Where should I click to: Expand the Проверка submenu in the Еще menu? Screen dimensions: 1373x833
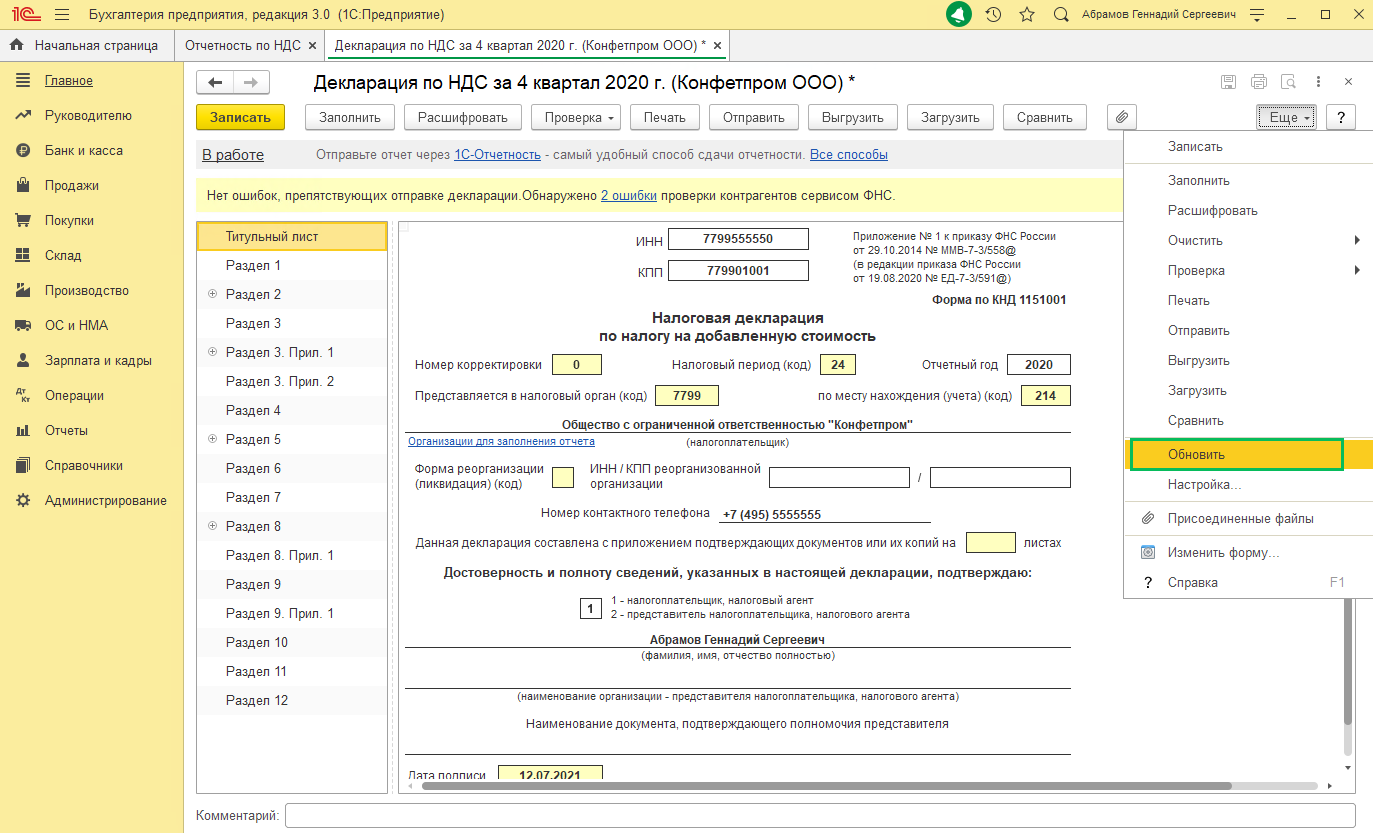[x=1248, y=270]
